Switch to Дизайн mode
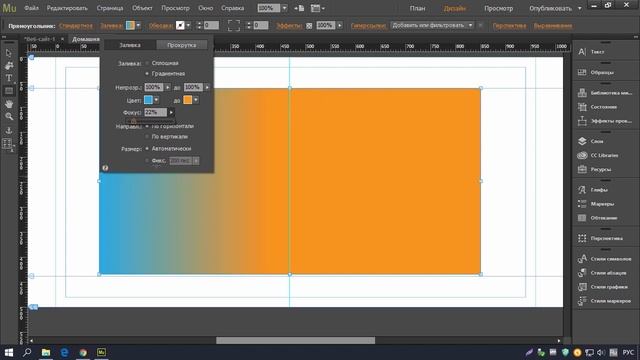640x360 pixels. pos(454,8)
